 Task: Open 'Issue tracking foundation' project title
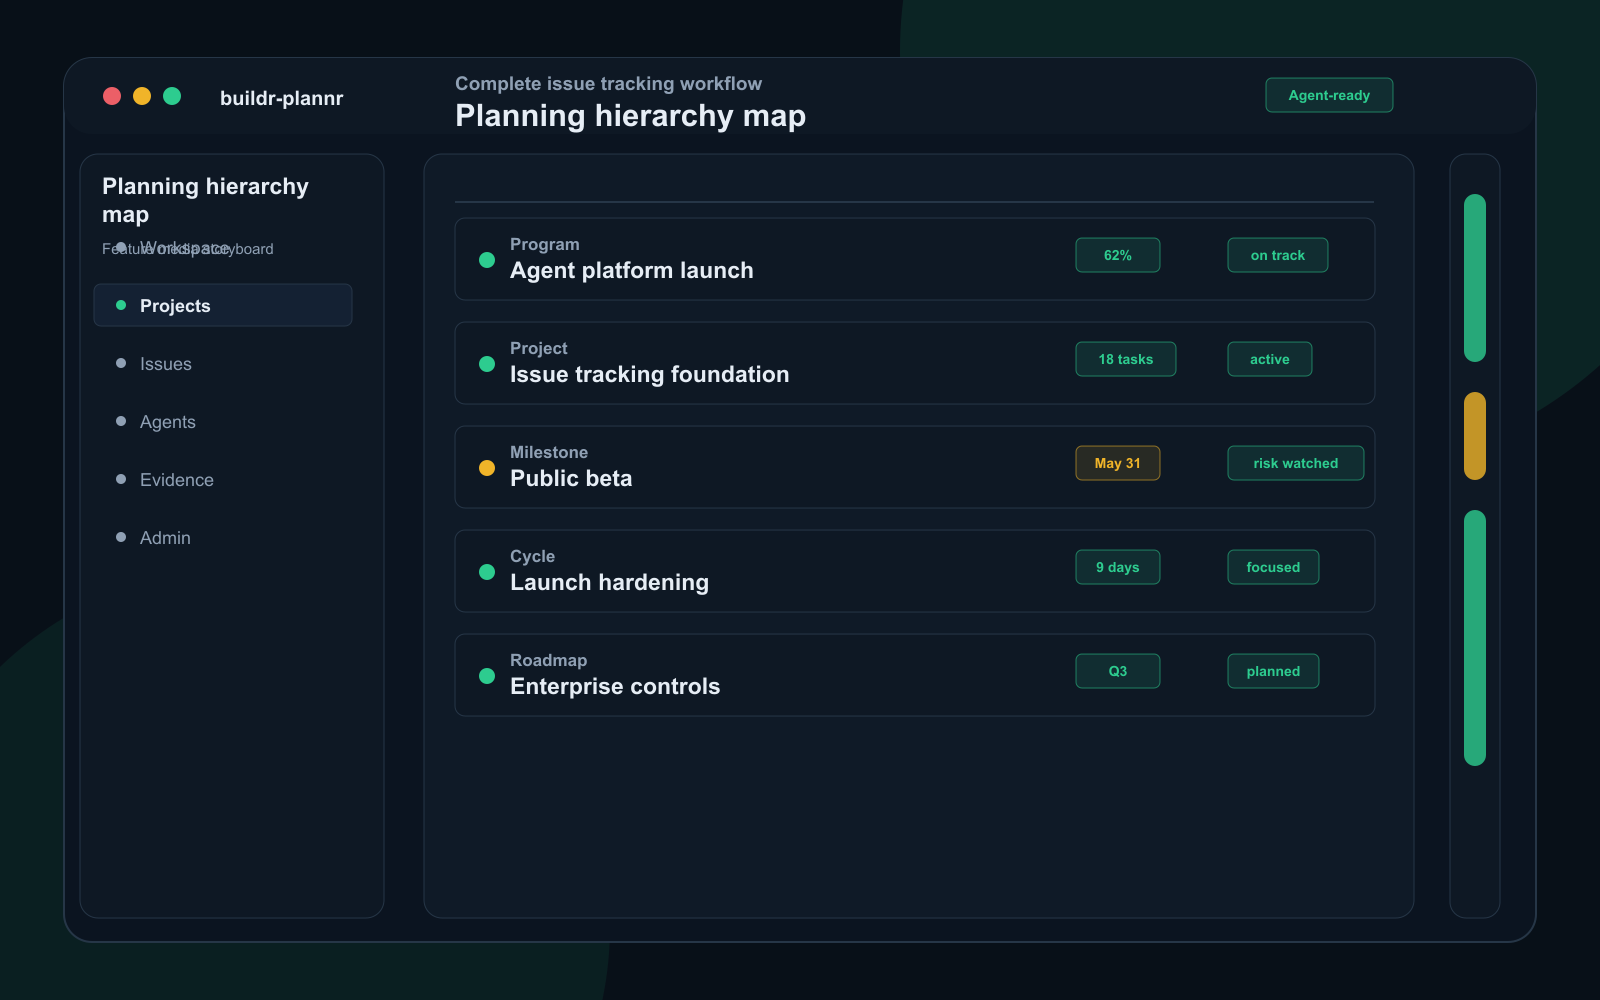click(650, 374)
